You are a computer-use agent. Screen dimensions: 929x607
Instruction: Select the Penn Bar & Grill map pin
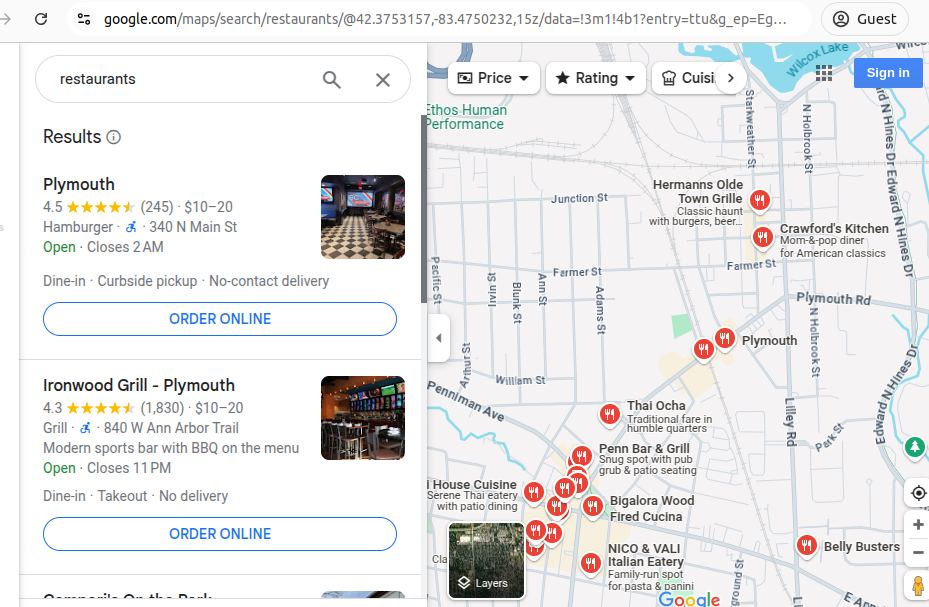pos(582,457)
